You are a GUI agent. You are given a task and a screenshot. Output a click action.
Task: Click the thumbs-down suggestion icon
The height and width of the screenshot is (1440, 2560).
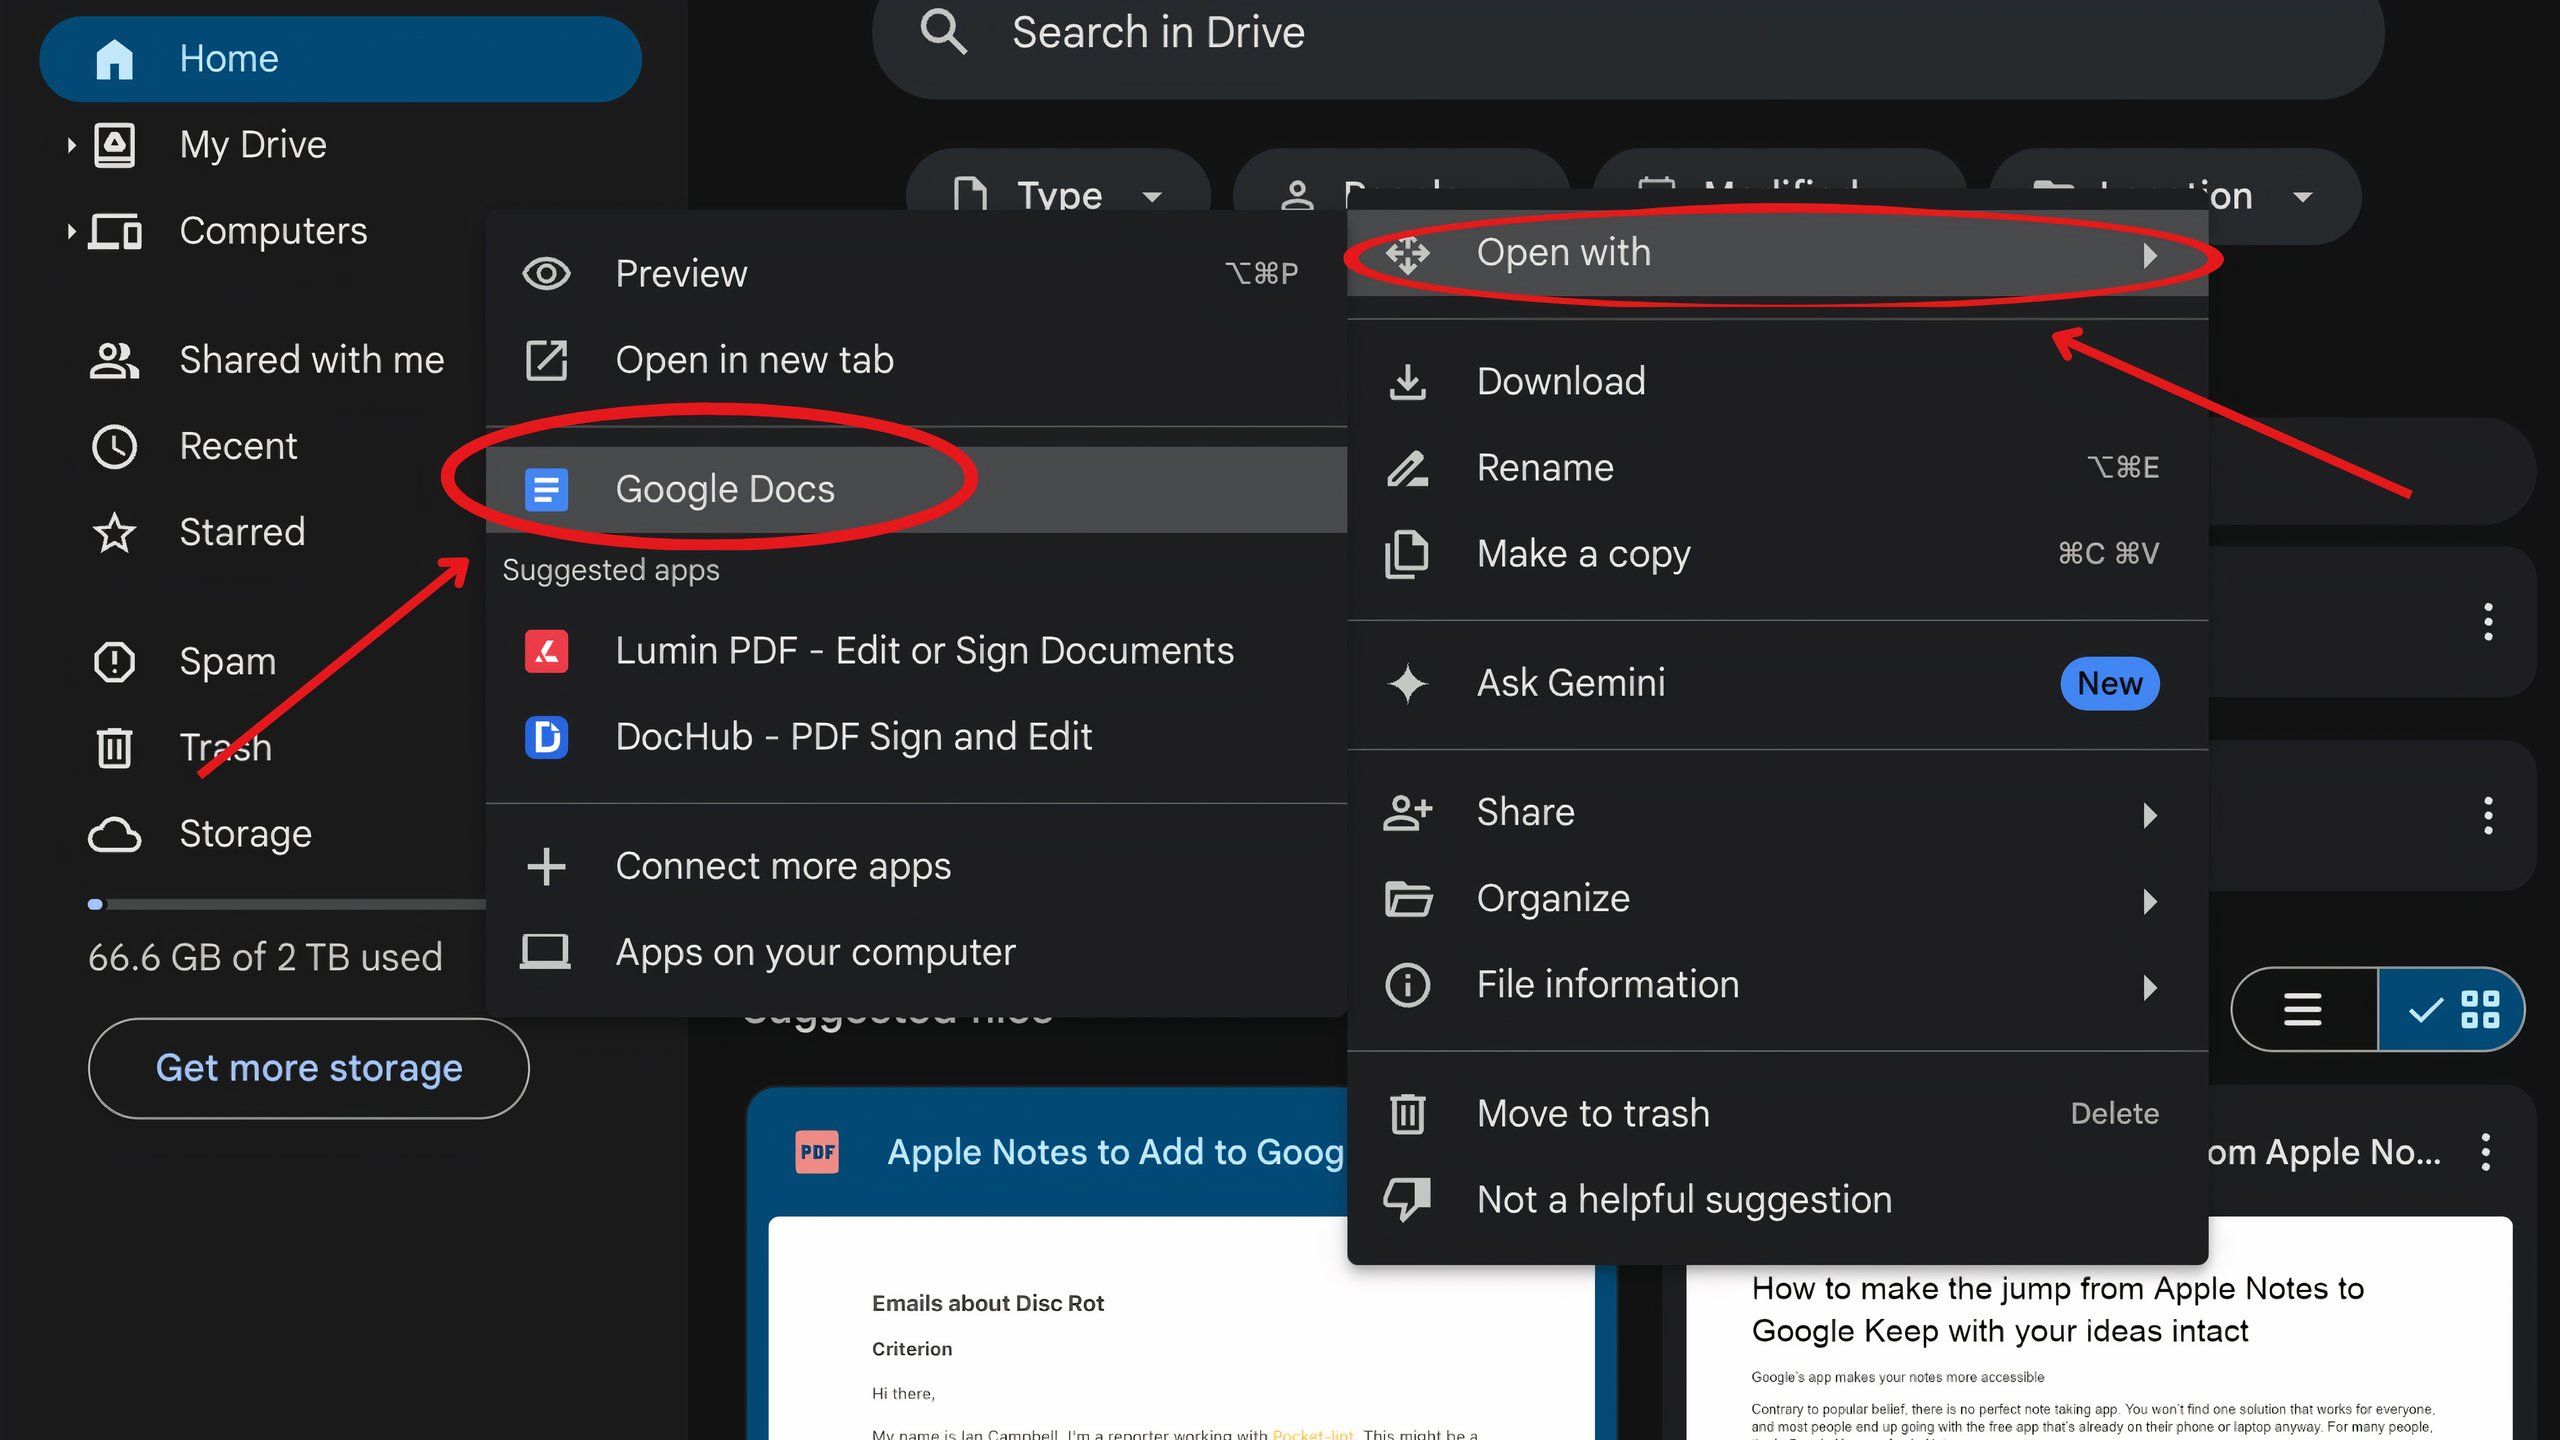pos(1408,1200)
